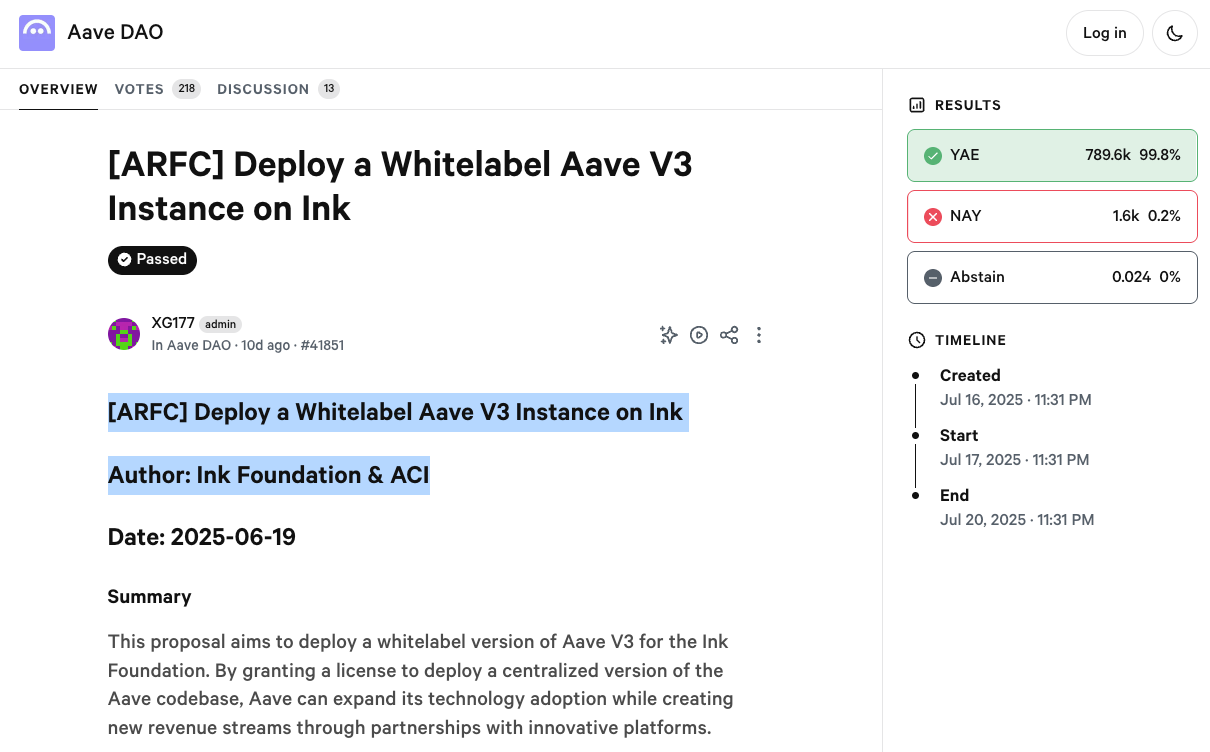Click the red NAY cross icon
The image size is (1210, 752).
pyautogui.click(x=933, y=216)
